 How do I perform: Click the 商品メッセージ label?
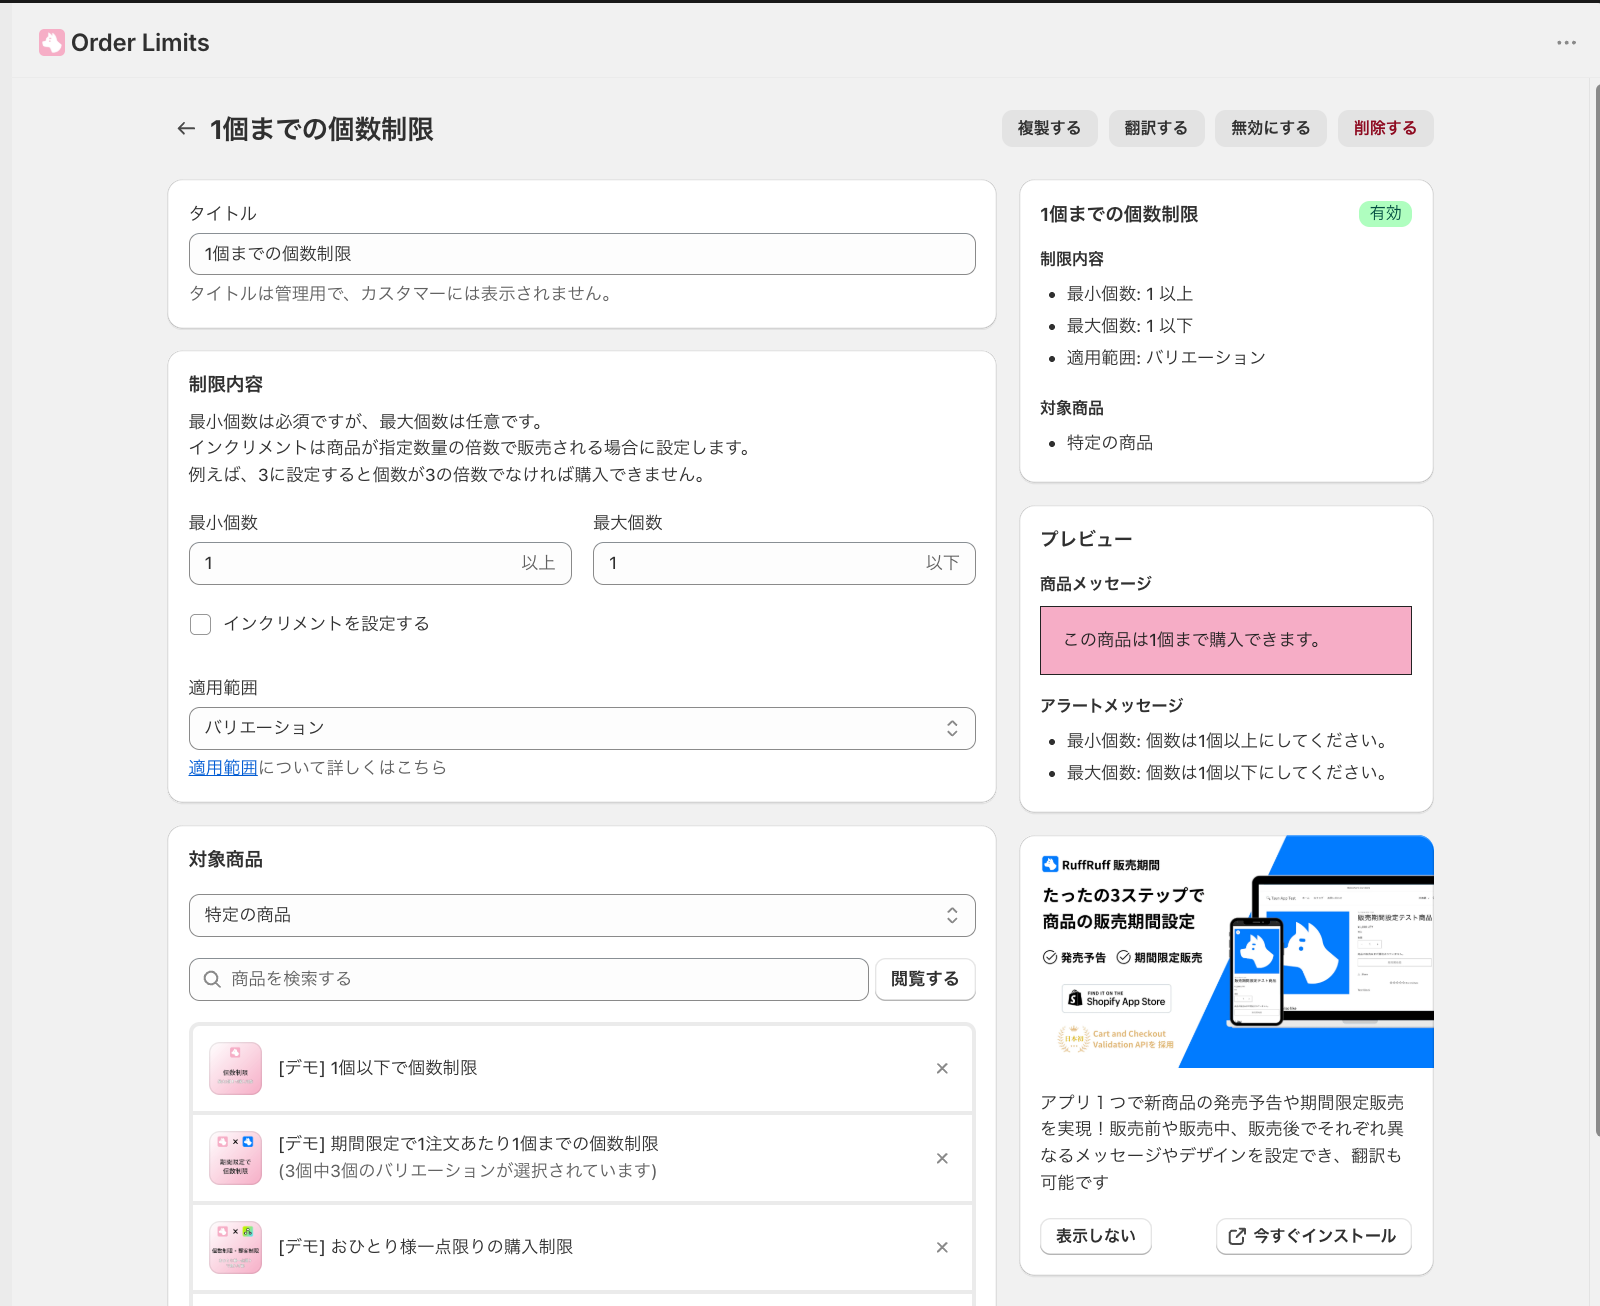pos(1096,584)
